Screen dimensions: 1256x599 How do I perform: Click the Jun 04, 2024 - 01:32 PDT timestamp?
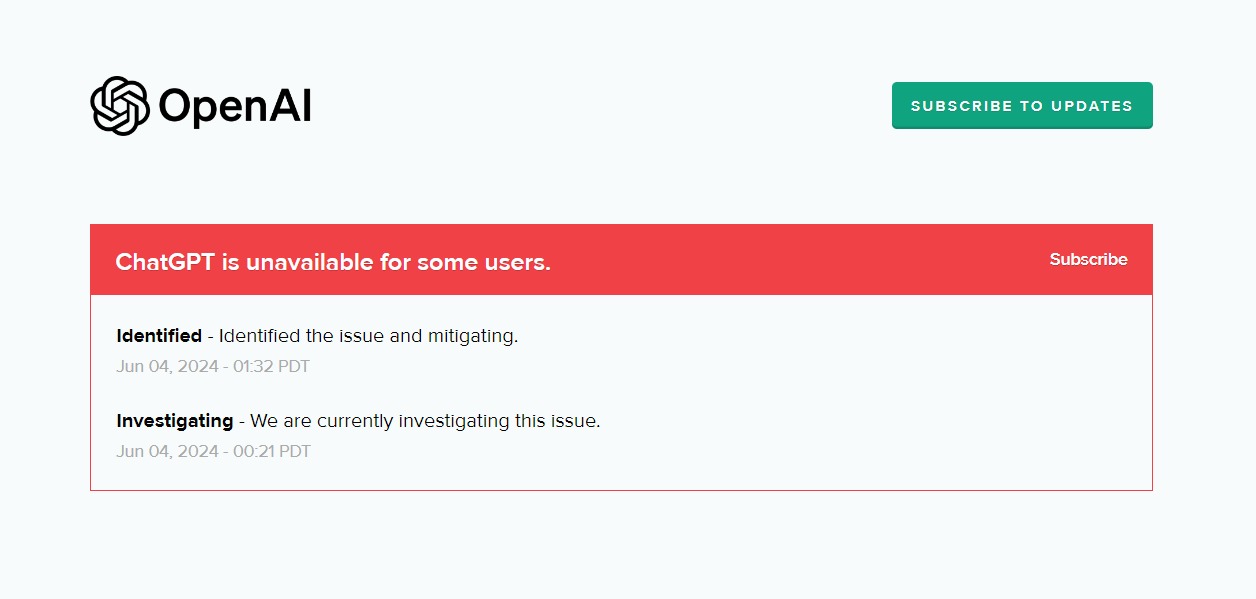click(x=213, y=366)
